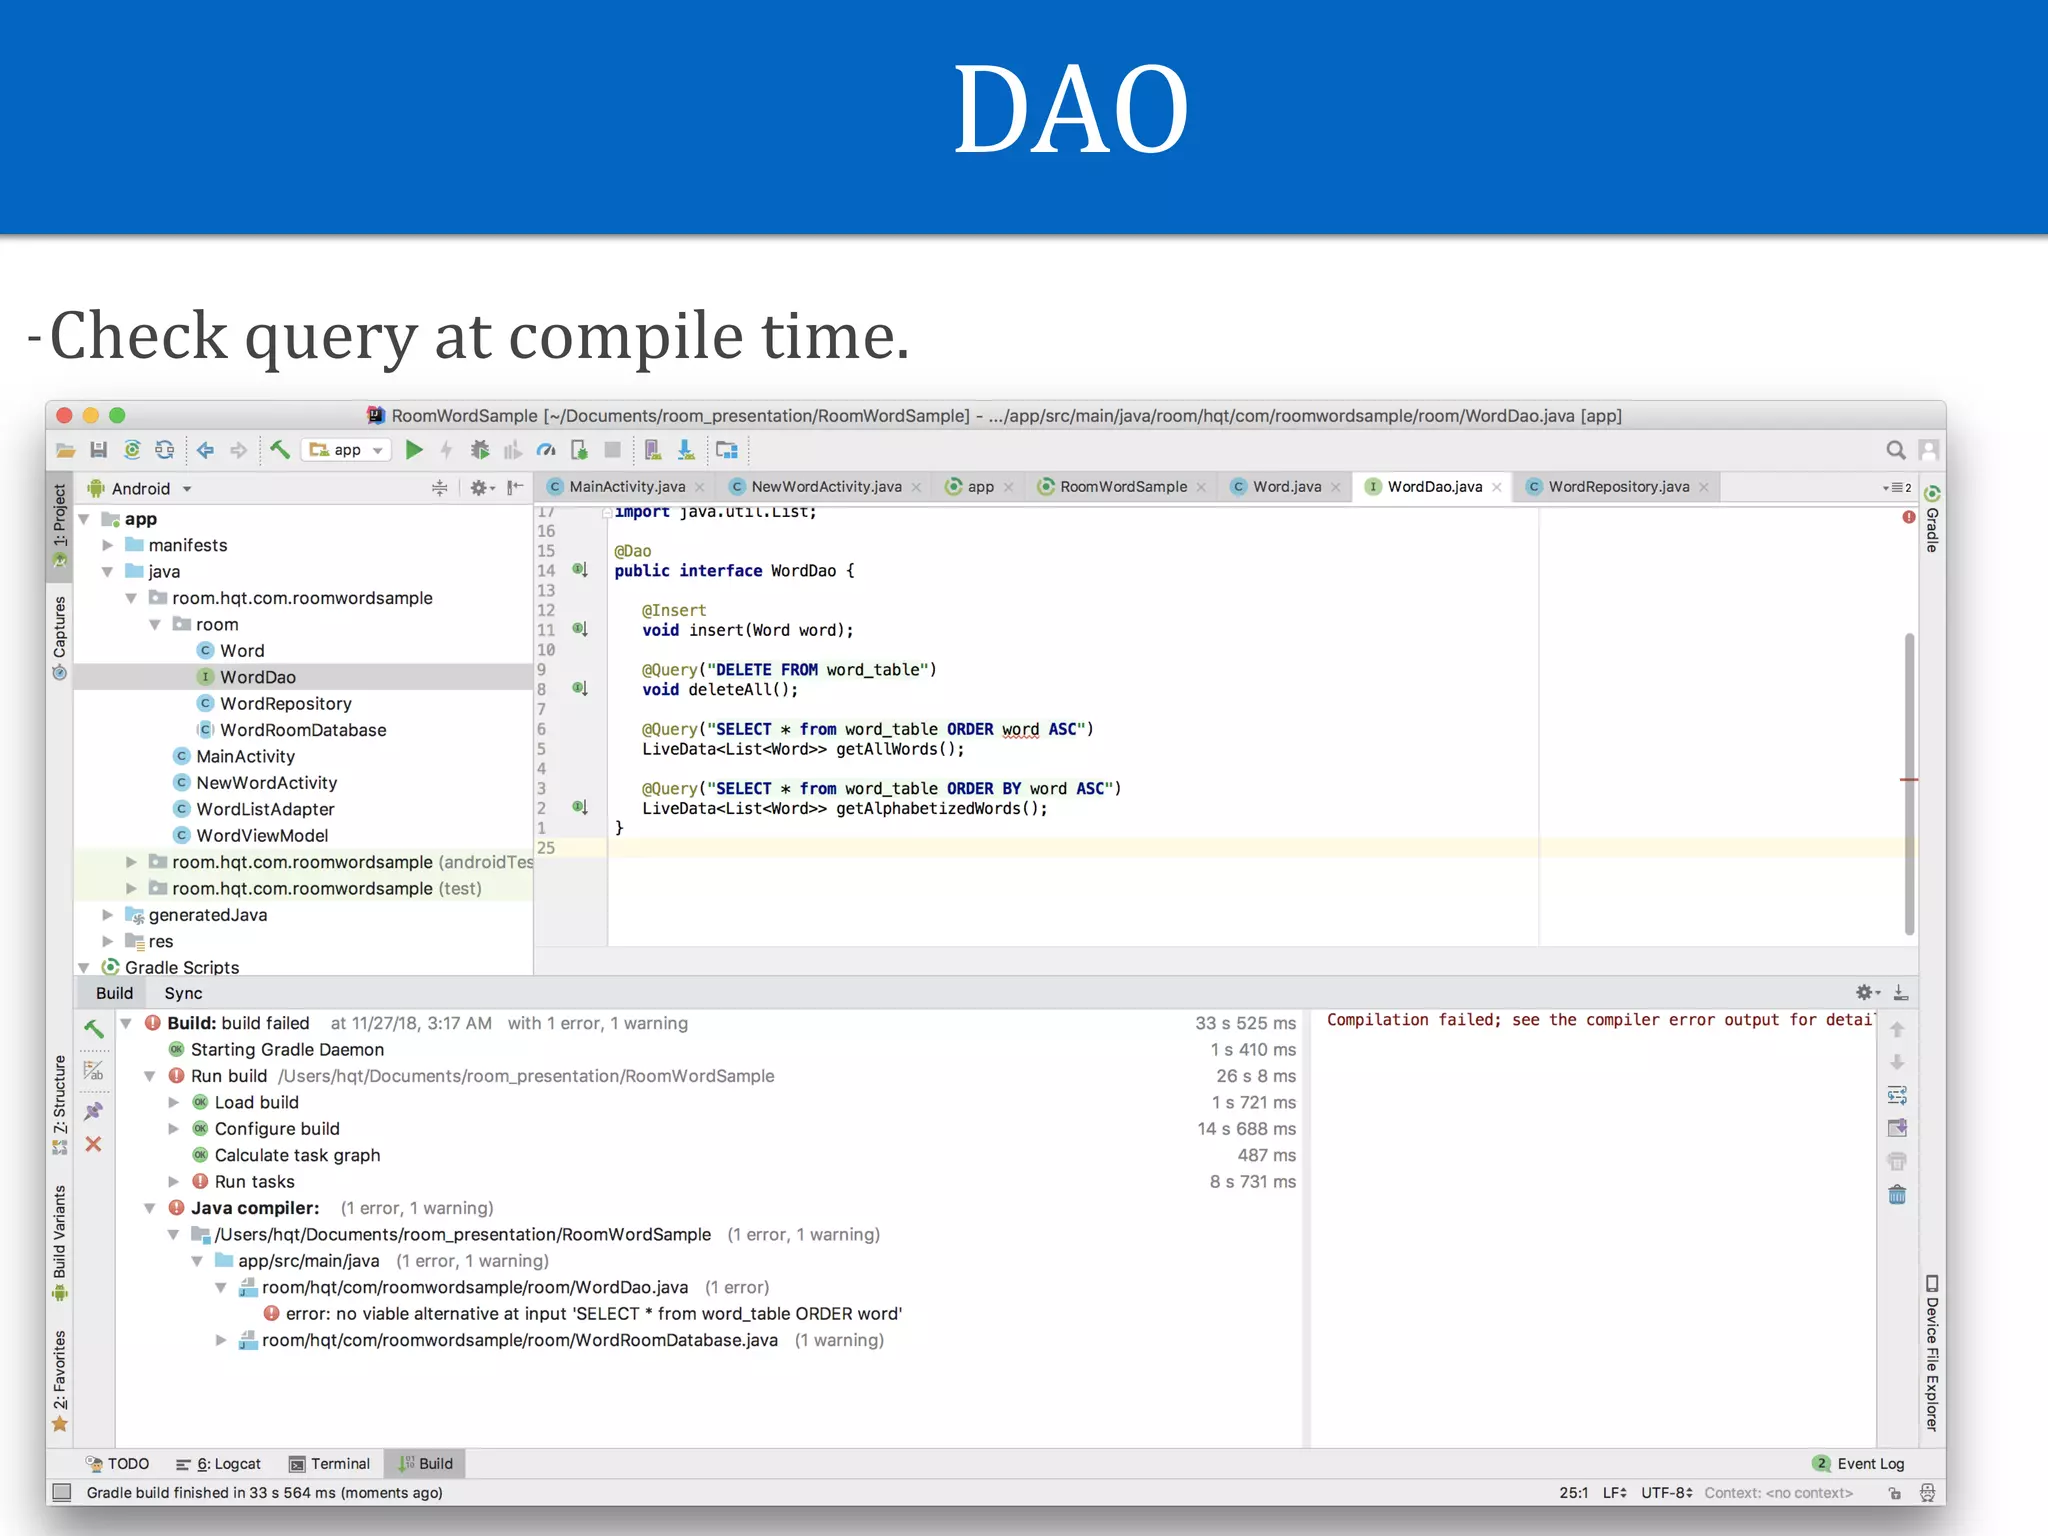Open the TODO tool window button
2048x1536 pixels.
[x=118, y=1464]
